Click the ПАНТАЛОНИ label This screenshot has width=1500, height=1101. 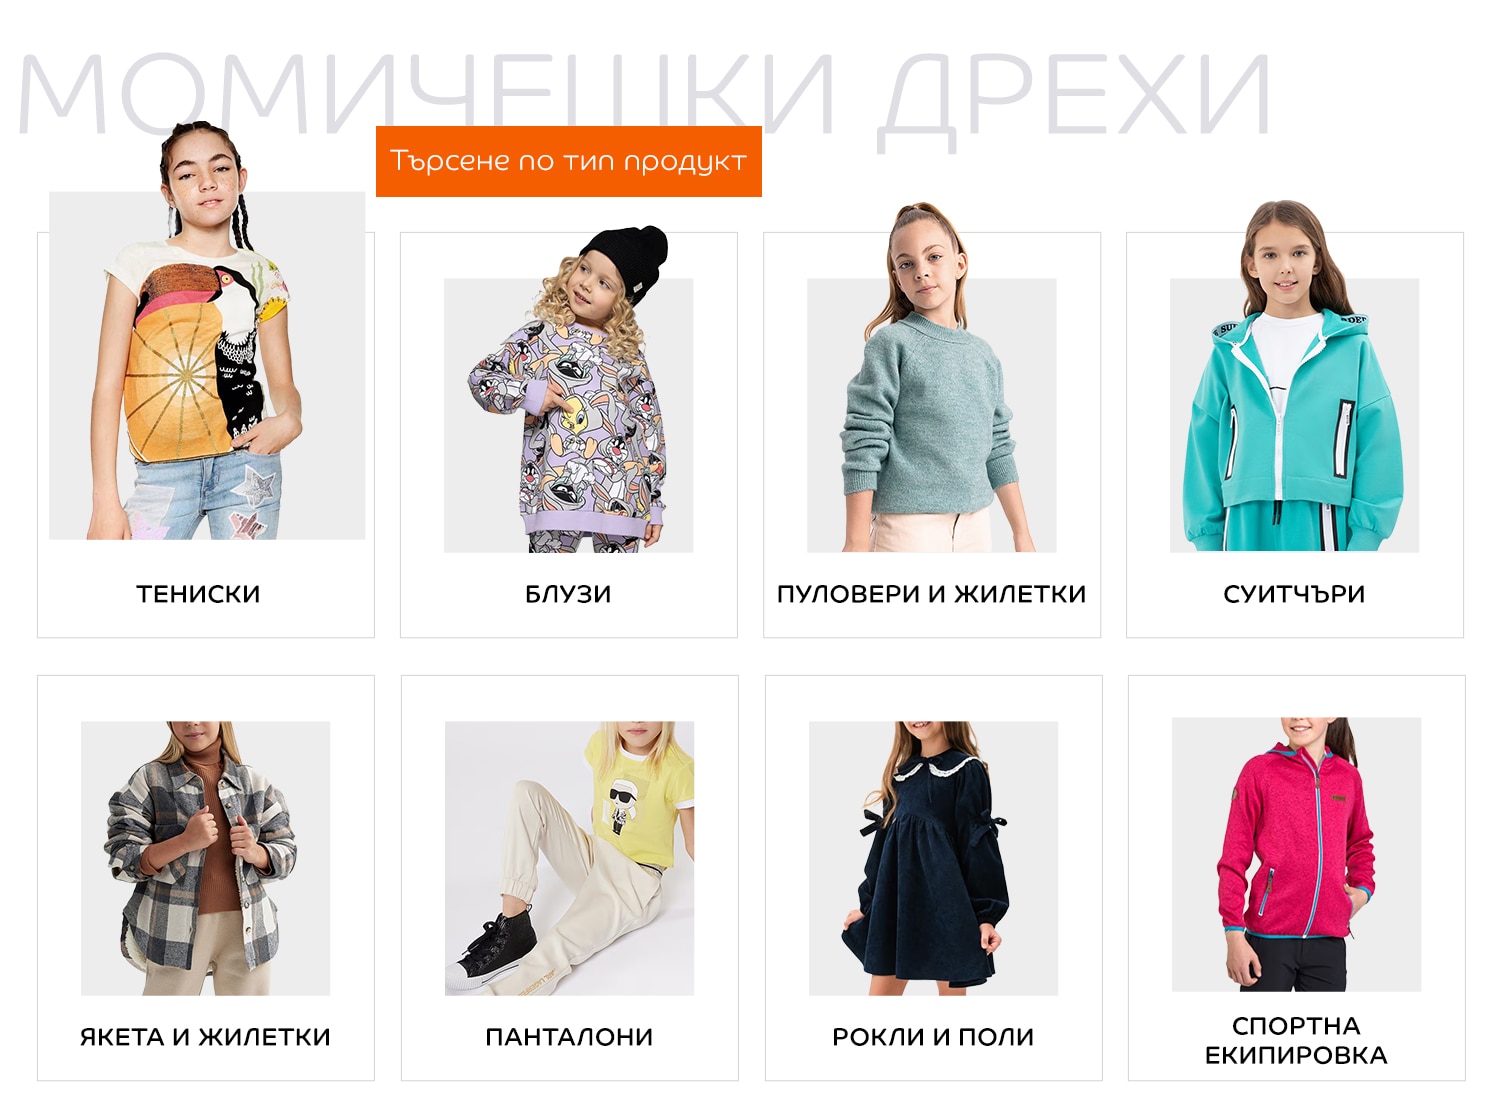(570, 1037)
